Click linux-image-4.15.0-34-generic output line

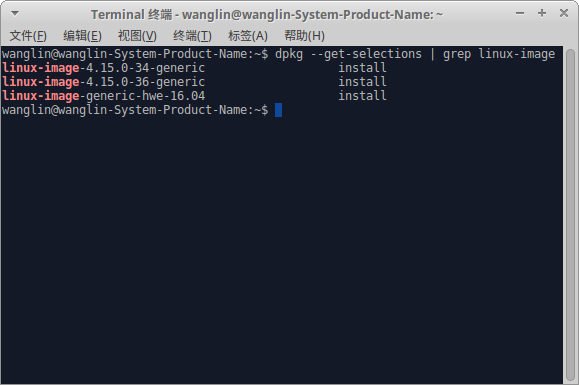[x=103, y=68]
